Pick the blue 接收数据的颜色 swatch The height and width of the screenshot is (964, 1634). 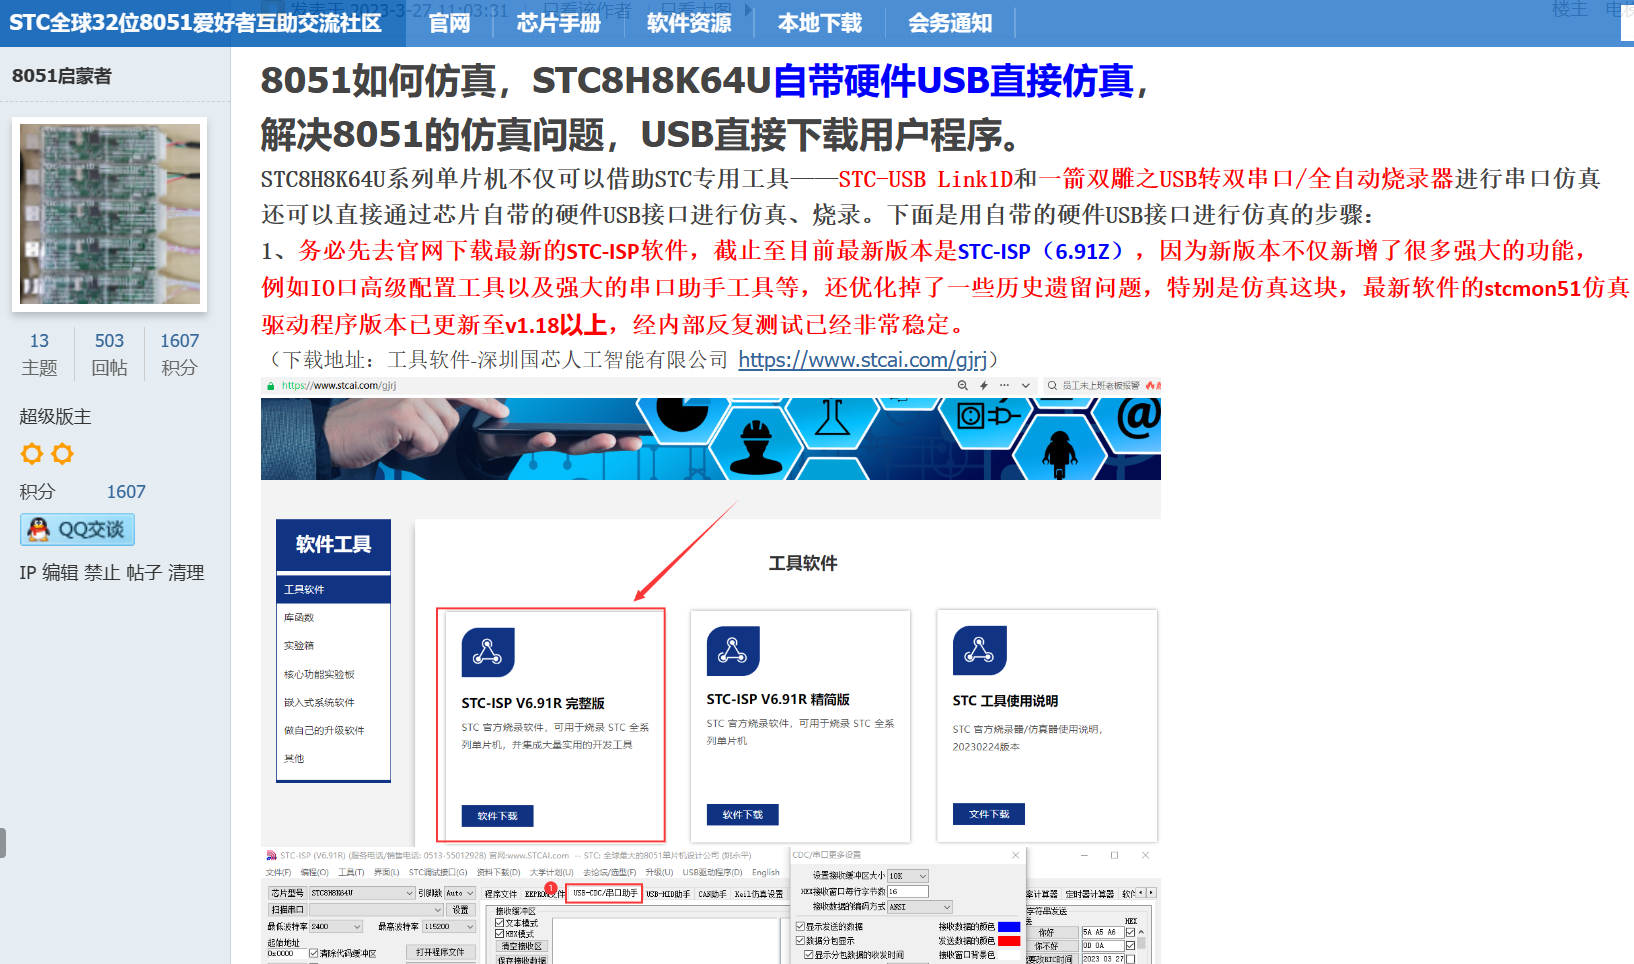pos(1009,927)
